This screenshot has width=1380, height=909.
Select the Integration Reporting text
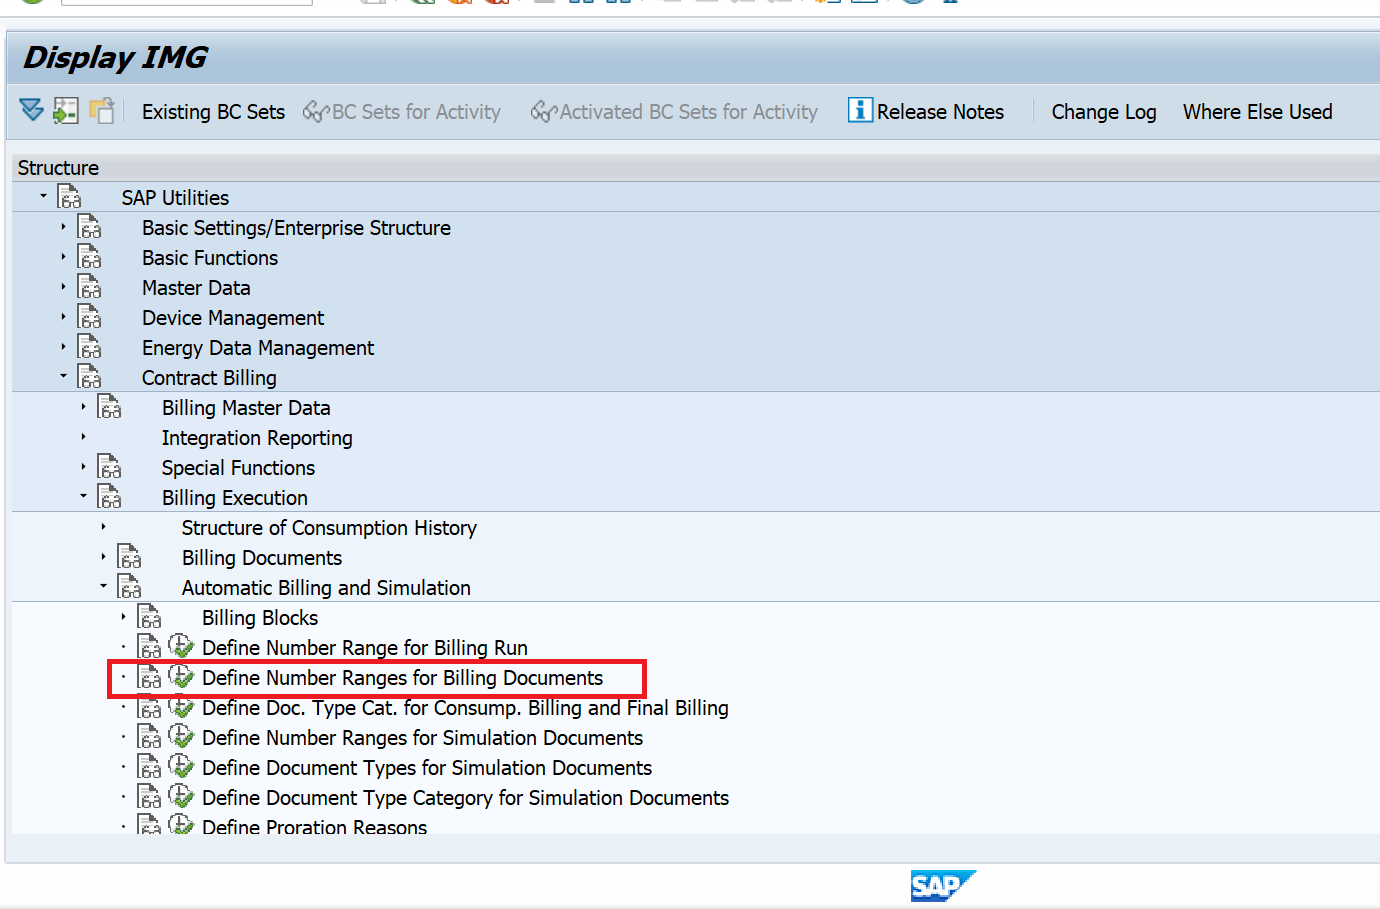tap(257, 438)
